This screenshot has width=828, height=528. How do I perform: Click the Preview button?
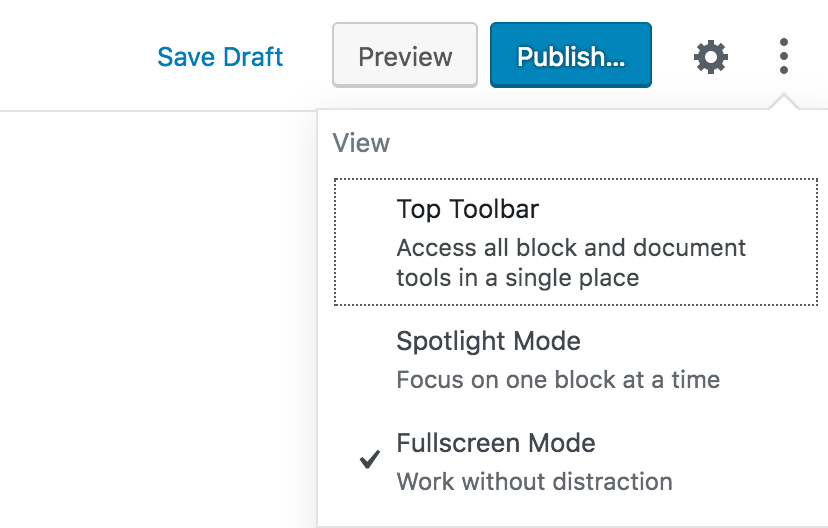(x=405, y=55)
